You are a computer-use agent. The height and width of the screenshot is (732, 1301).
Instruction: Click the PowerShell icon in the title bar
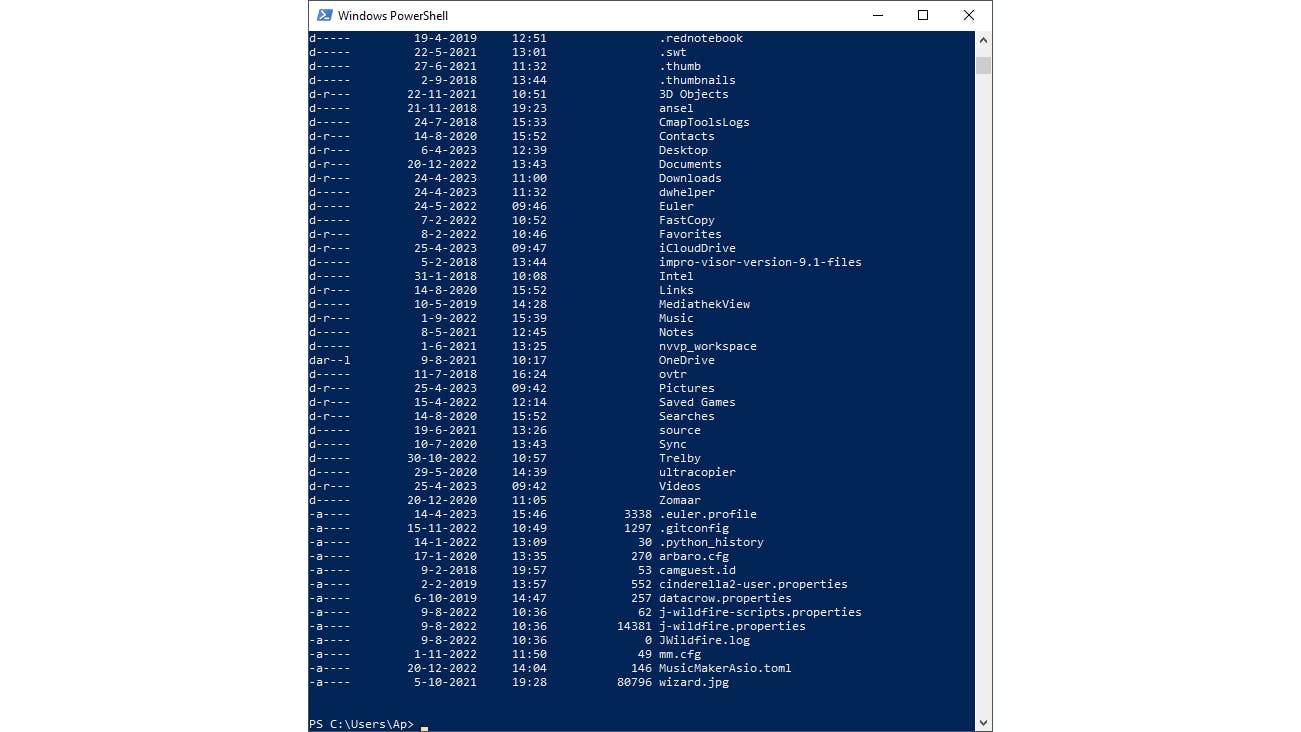click(x=325, y=15)
